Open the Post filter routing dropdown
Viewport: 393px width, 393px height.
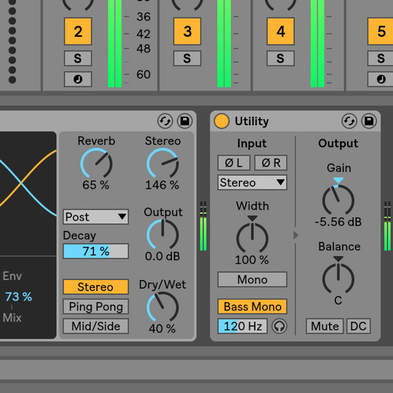point(96,217)
